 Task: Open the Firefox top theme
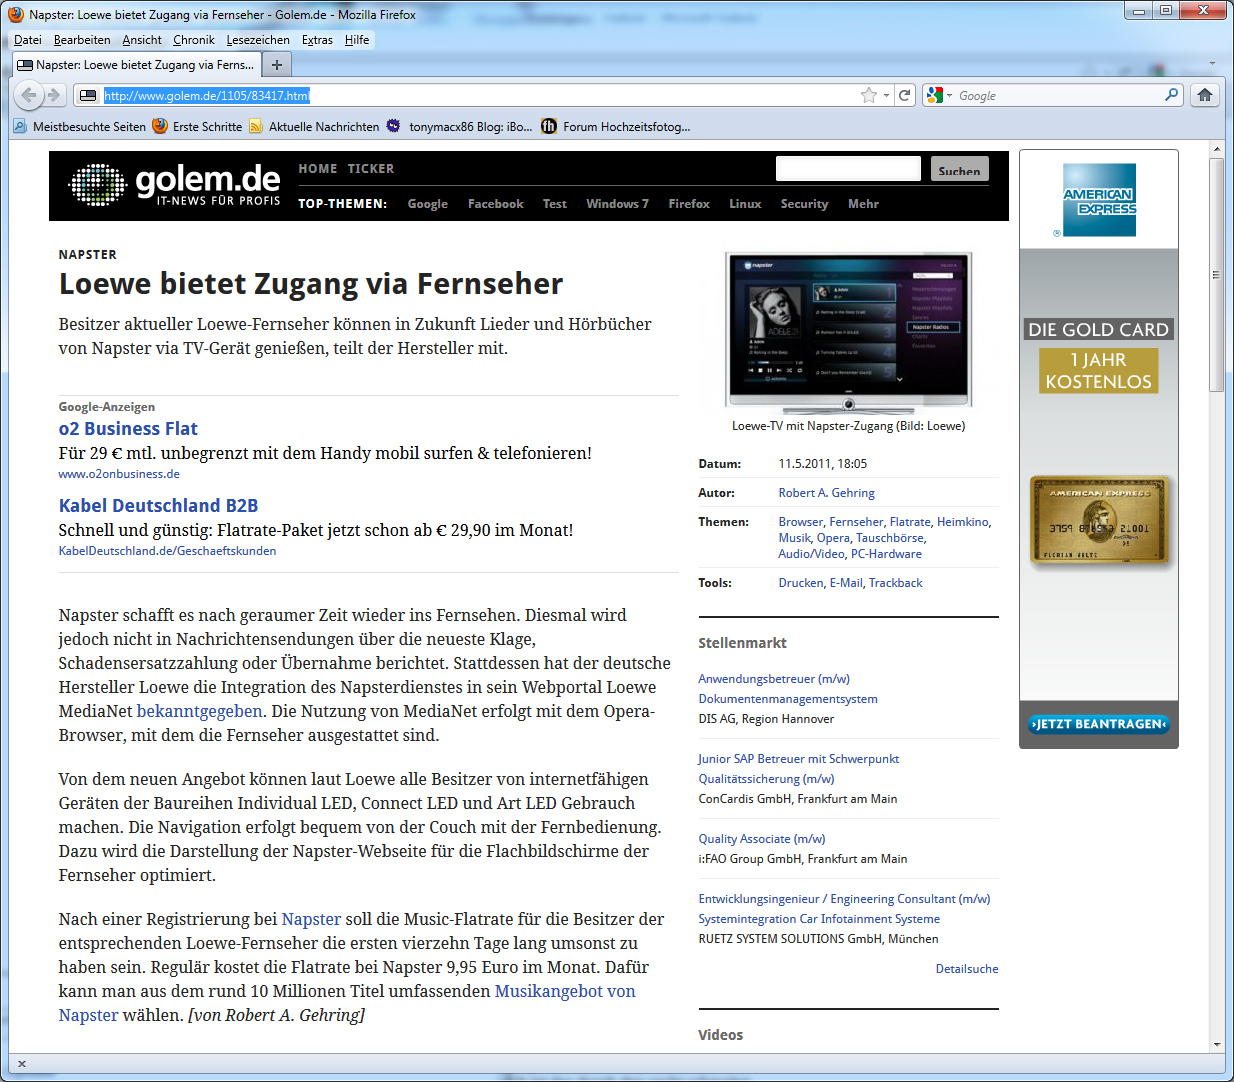pos(689,203)
